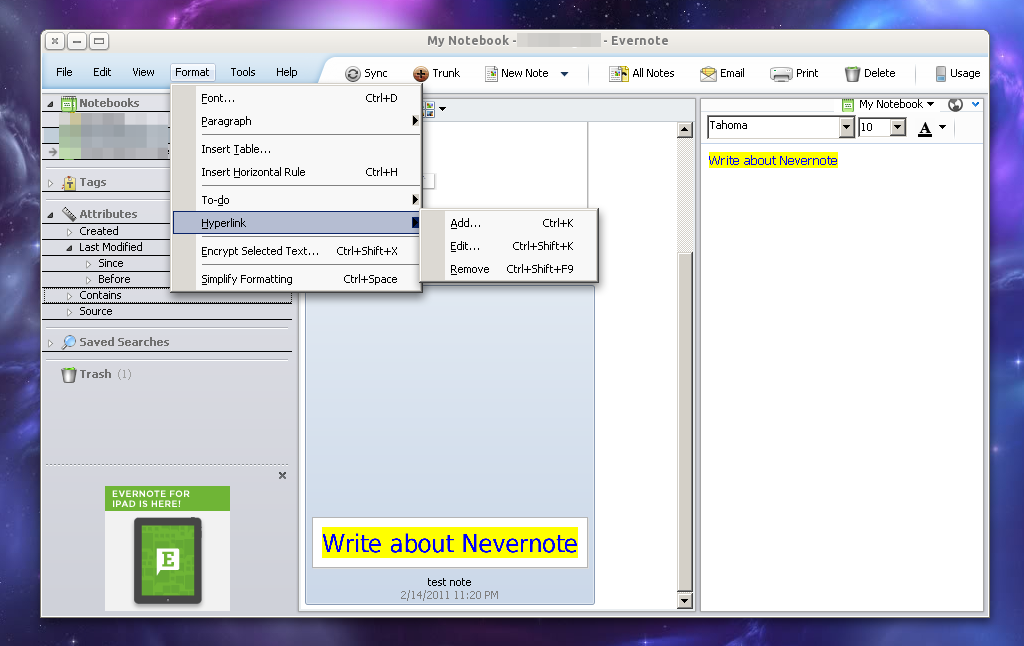Click the Tags icon in sidebar

69,183
